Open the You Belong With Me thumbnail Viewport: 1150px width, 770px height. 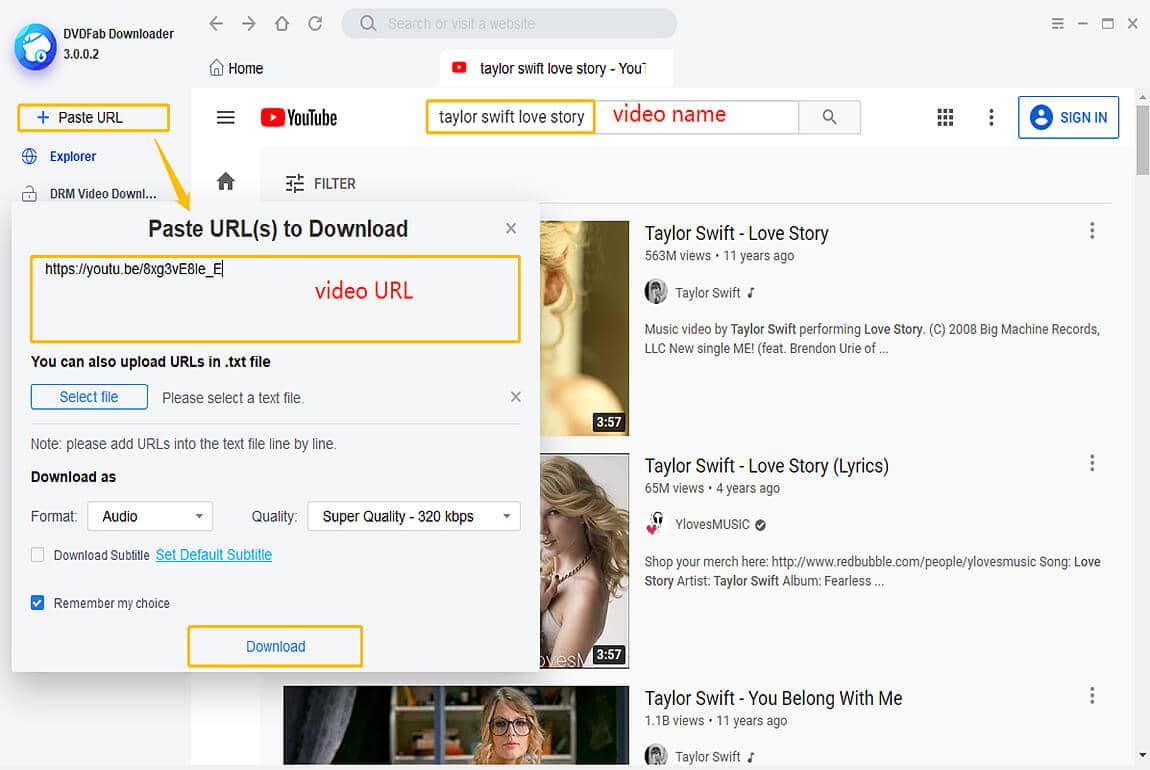click(456, 725)
